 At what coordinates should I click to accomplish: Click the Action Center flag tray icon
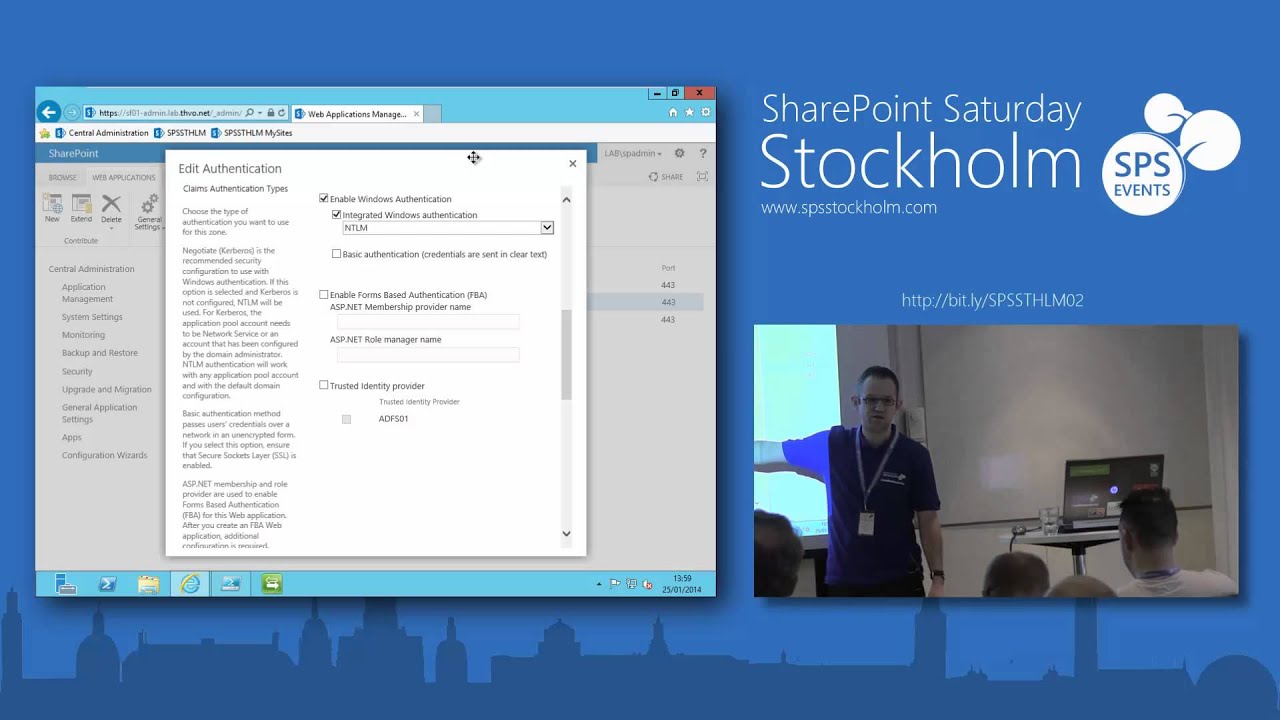[x=615, y=584]
